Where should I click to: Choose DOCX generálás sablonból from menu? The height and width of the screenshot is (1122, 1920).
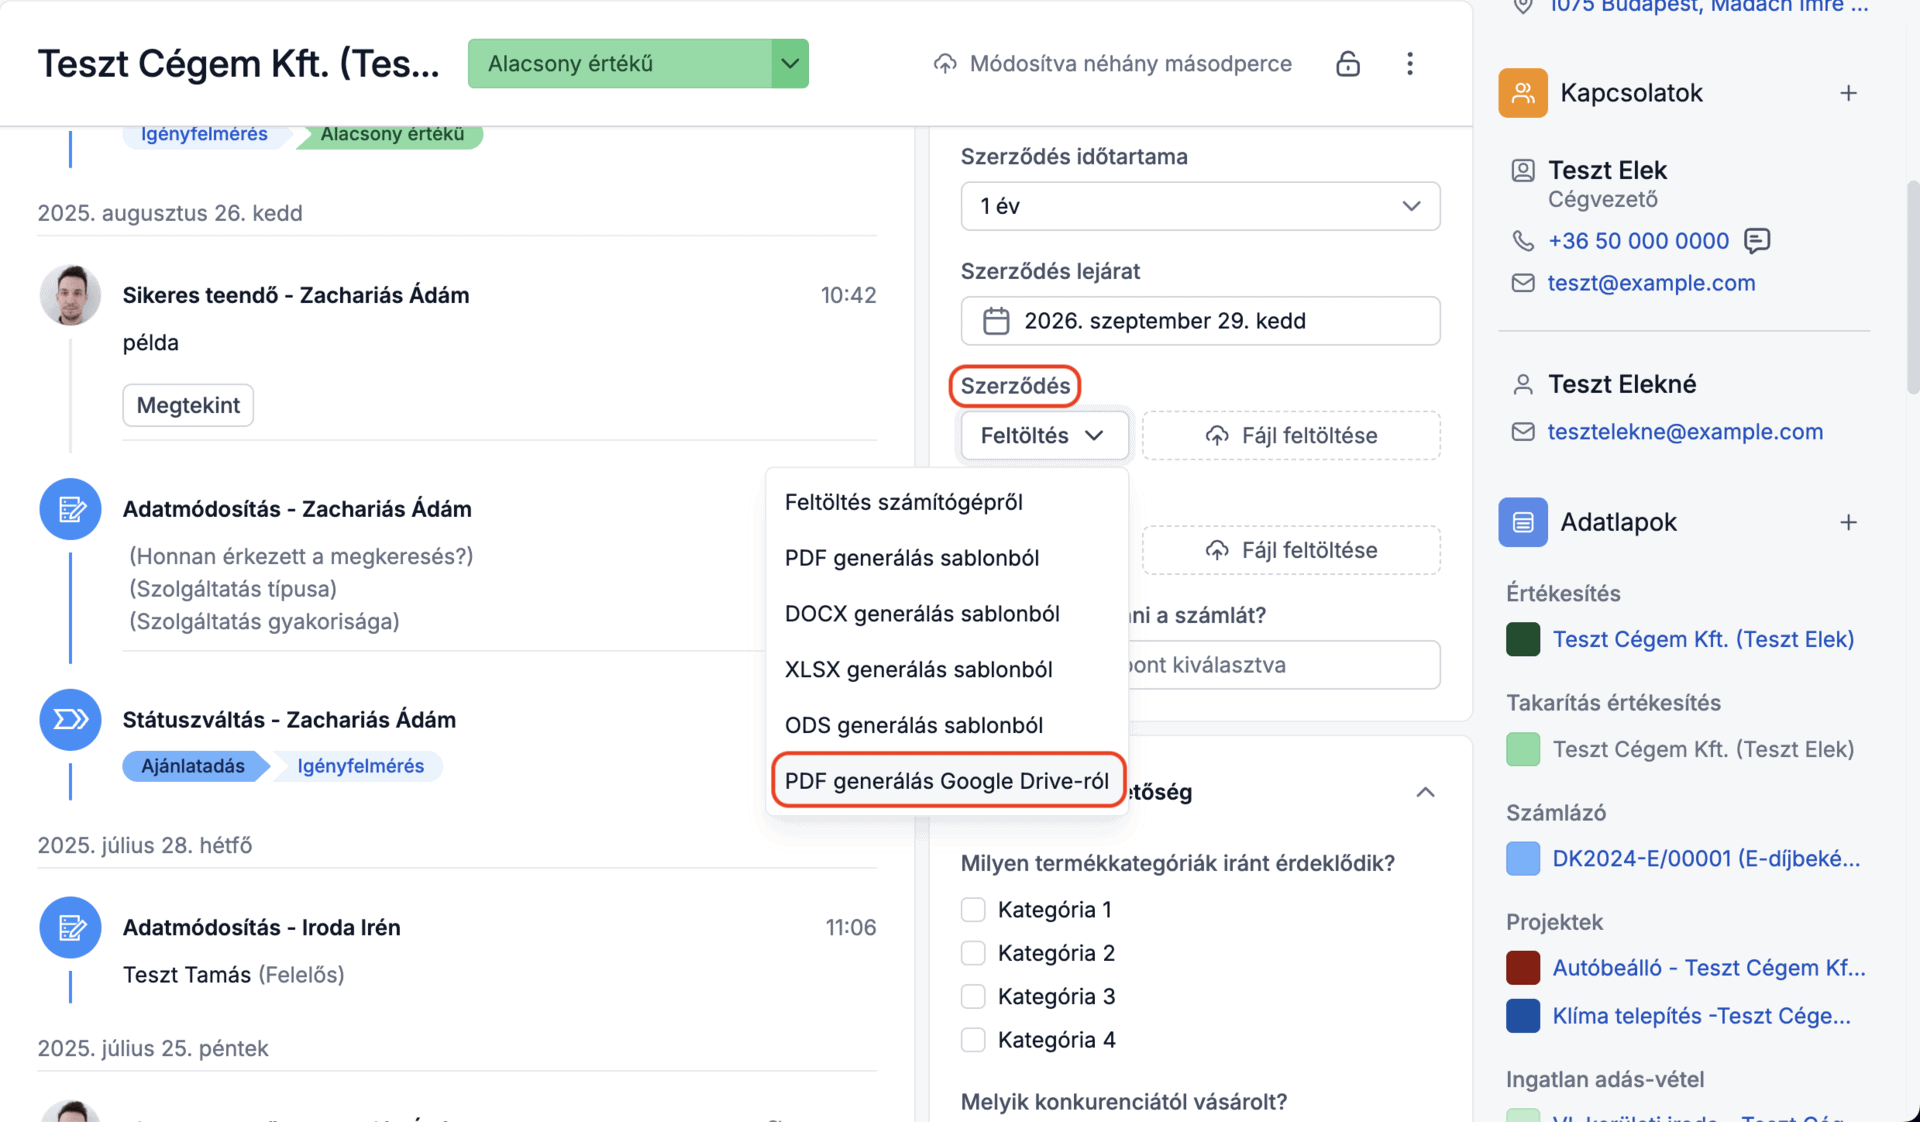(921, 614)
